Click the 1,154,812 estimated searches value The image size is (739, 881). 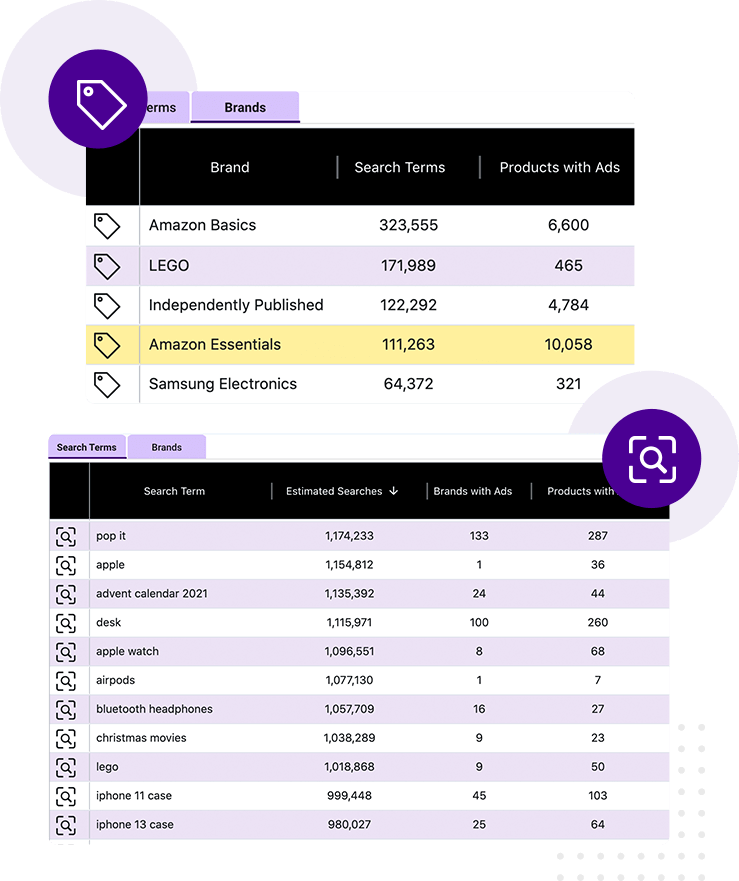[349, 565]
